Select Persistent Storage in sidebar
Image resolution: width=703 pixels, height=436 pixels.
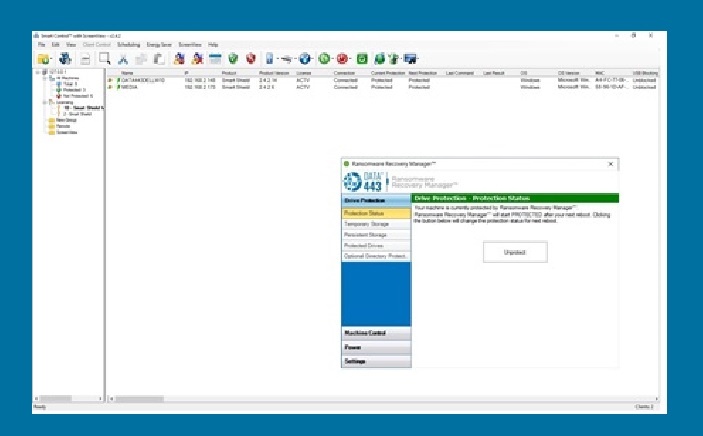click(376, 235)
